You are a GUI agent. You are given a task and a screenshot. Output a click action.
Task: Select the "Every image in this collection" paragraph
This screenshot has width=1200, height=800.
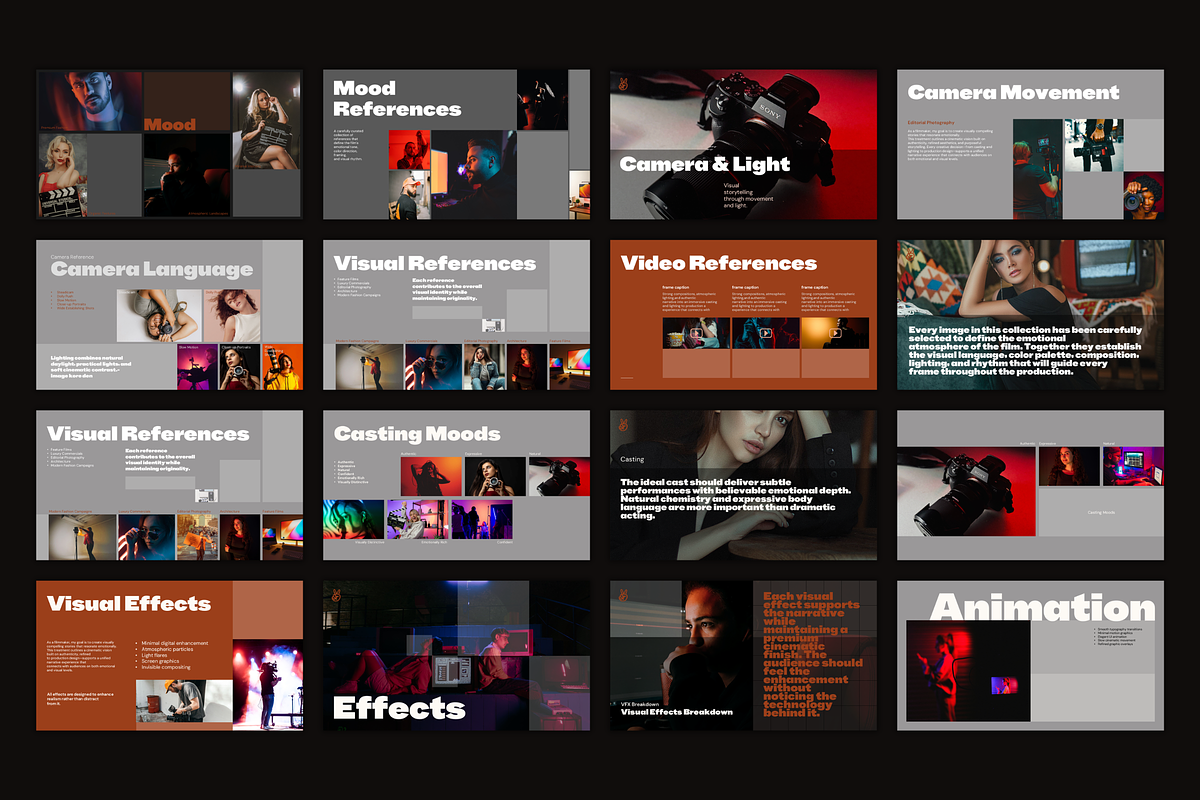tap(1025, 351)
